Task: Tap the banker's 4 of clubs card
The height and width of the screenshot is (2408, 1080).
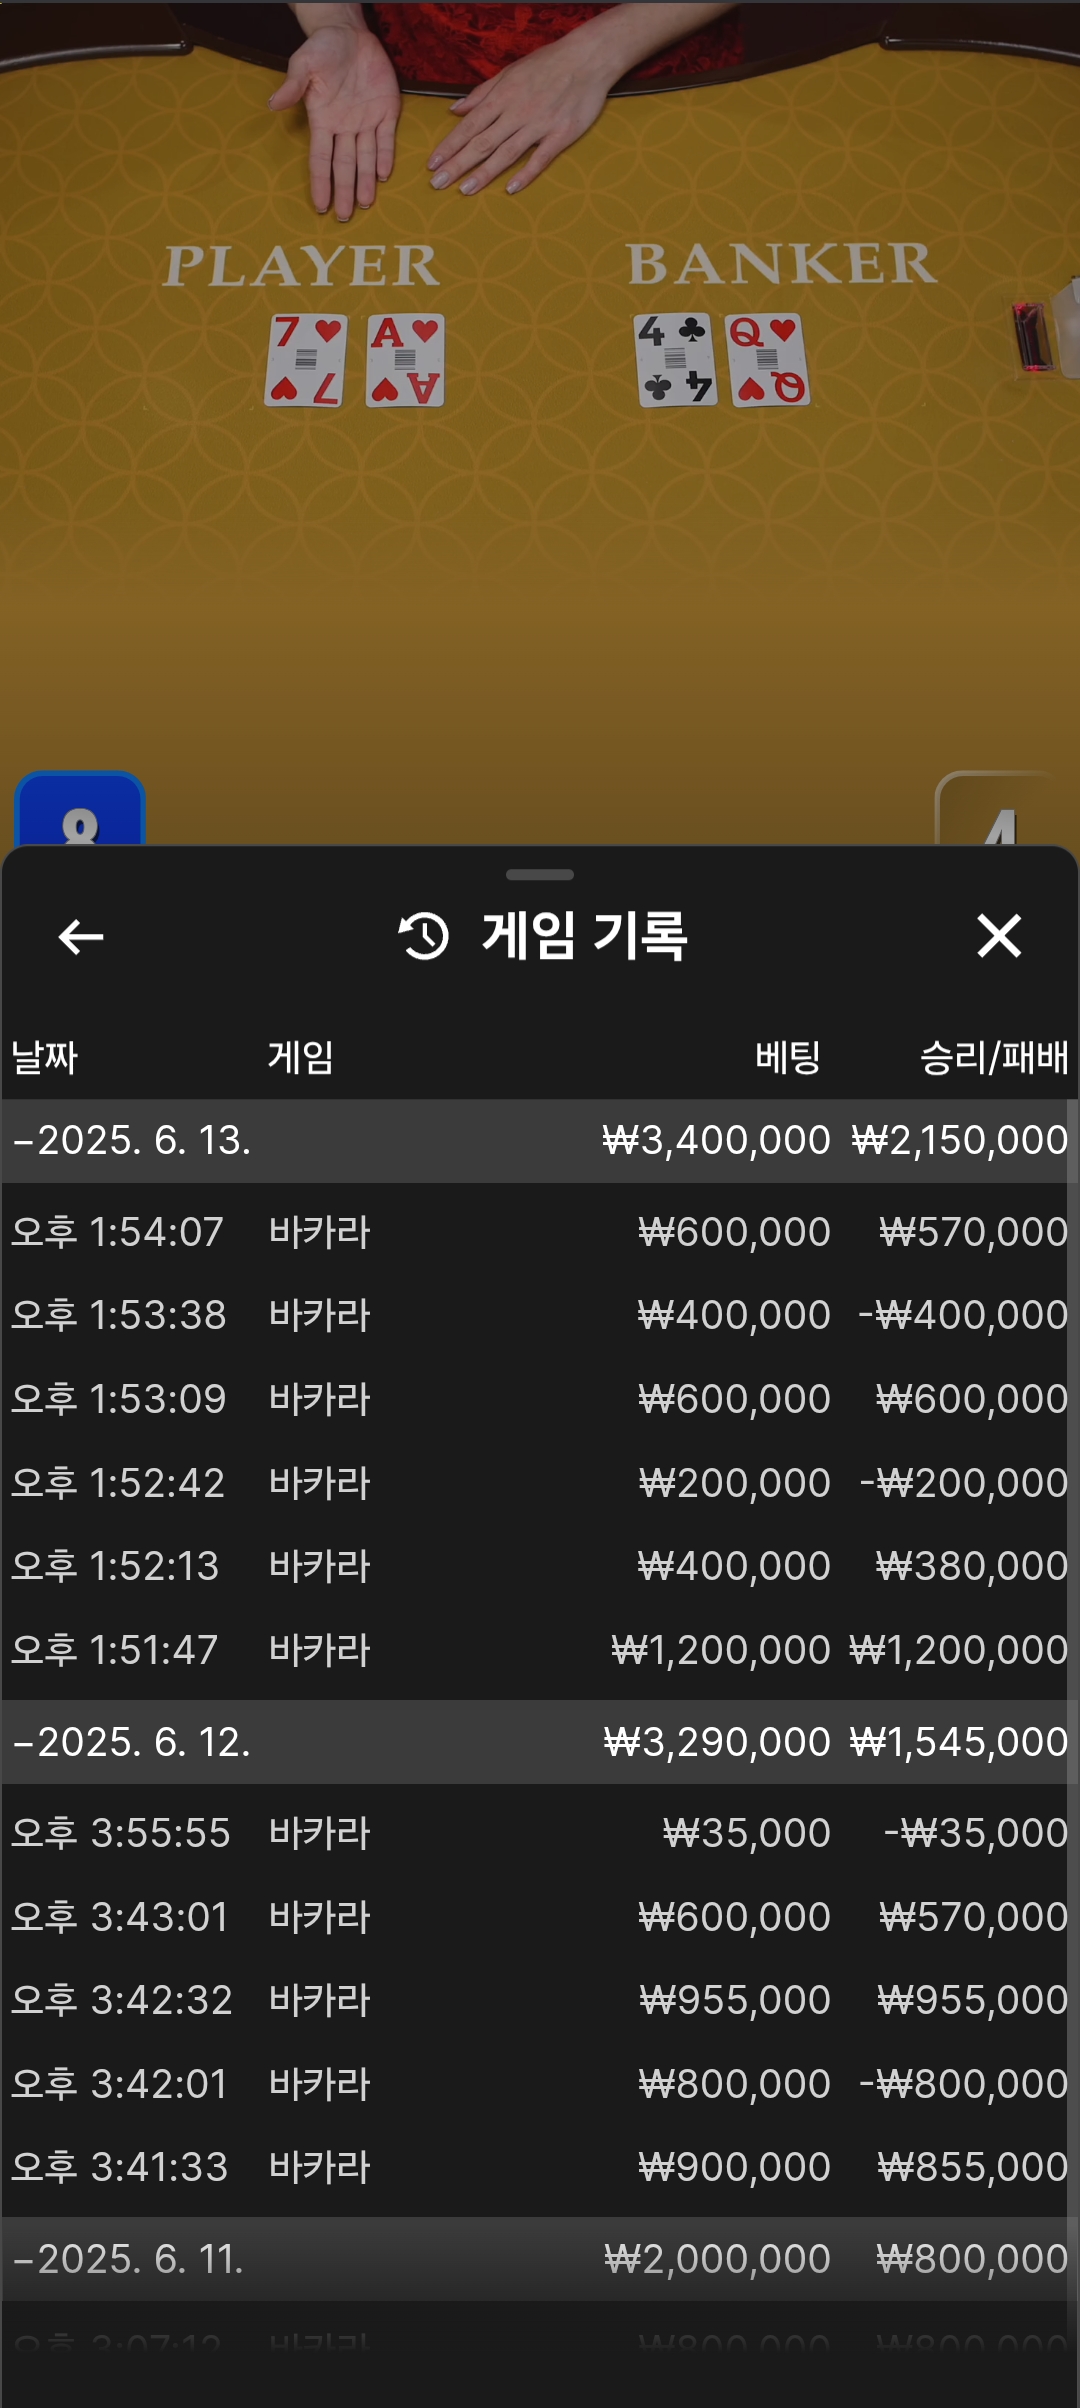Action: (x=675, y=360)
